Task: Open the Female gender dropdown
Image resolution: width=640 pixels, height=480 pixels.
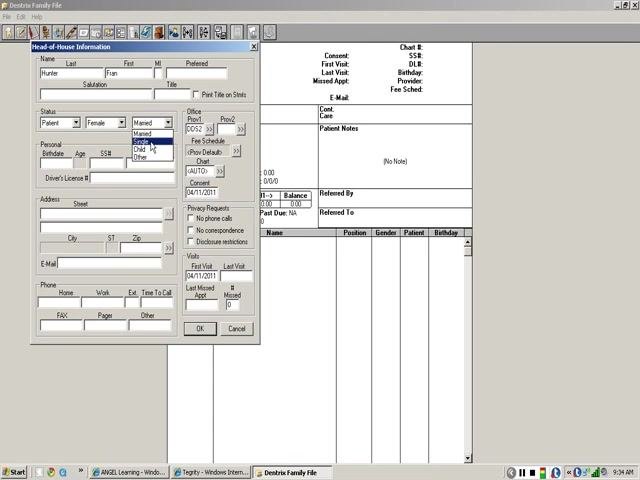Action: point(122,123)
